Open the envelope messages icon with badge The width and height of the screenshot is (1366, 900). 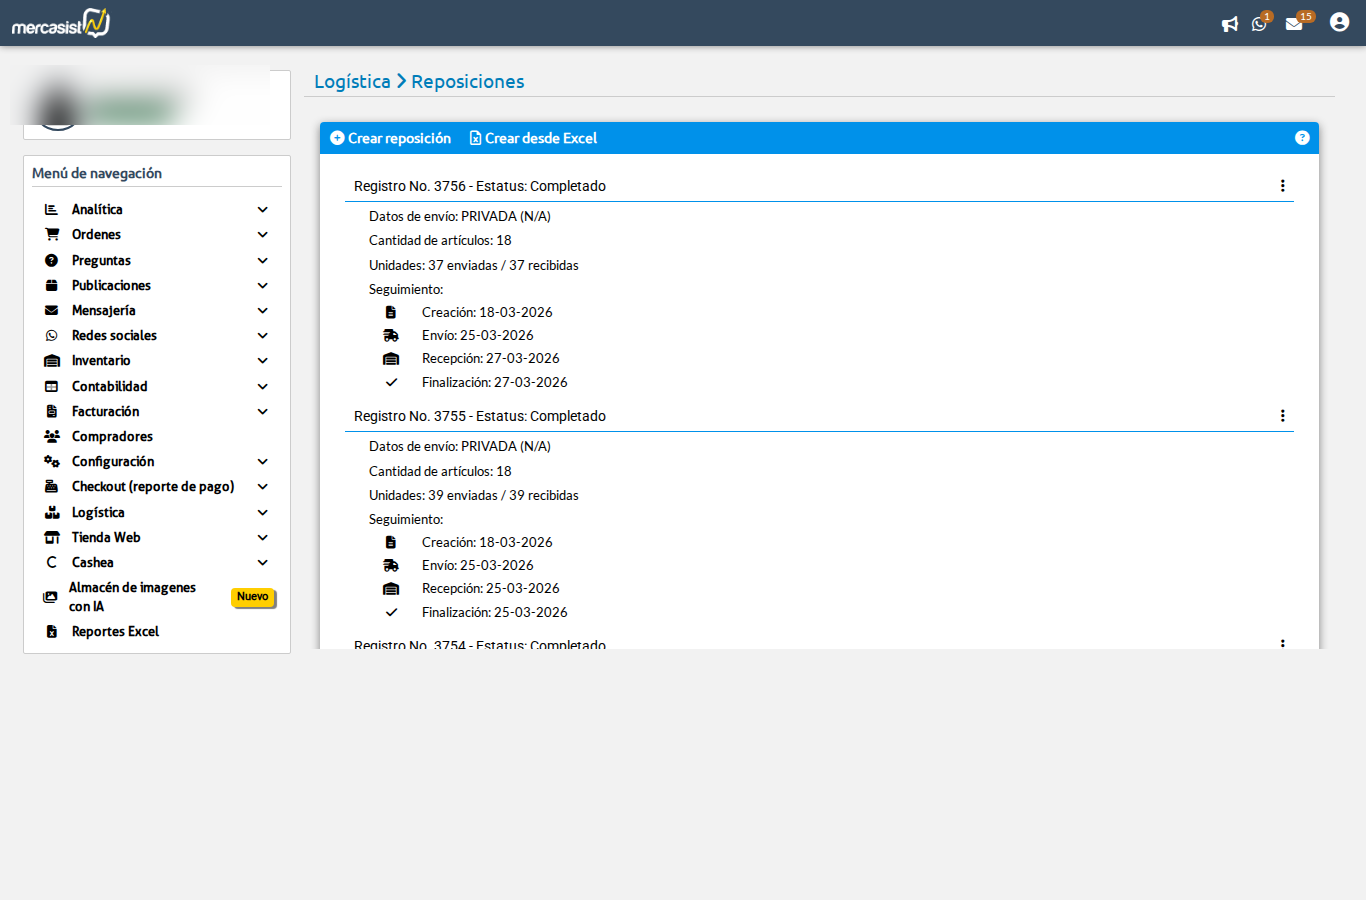[1294, 24]
